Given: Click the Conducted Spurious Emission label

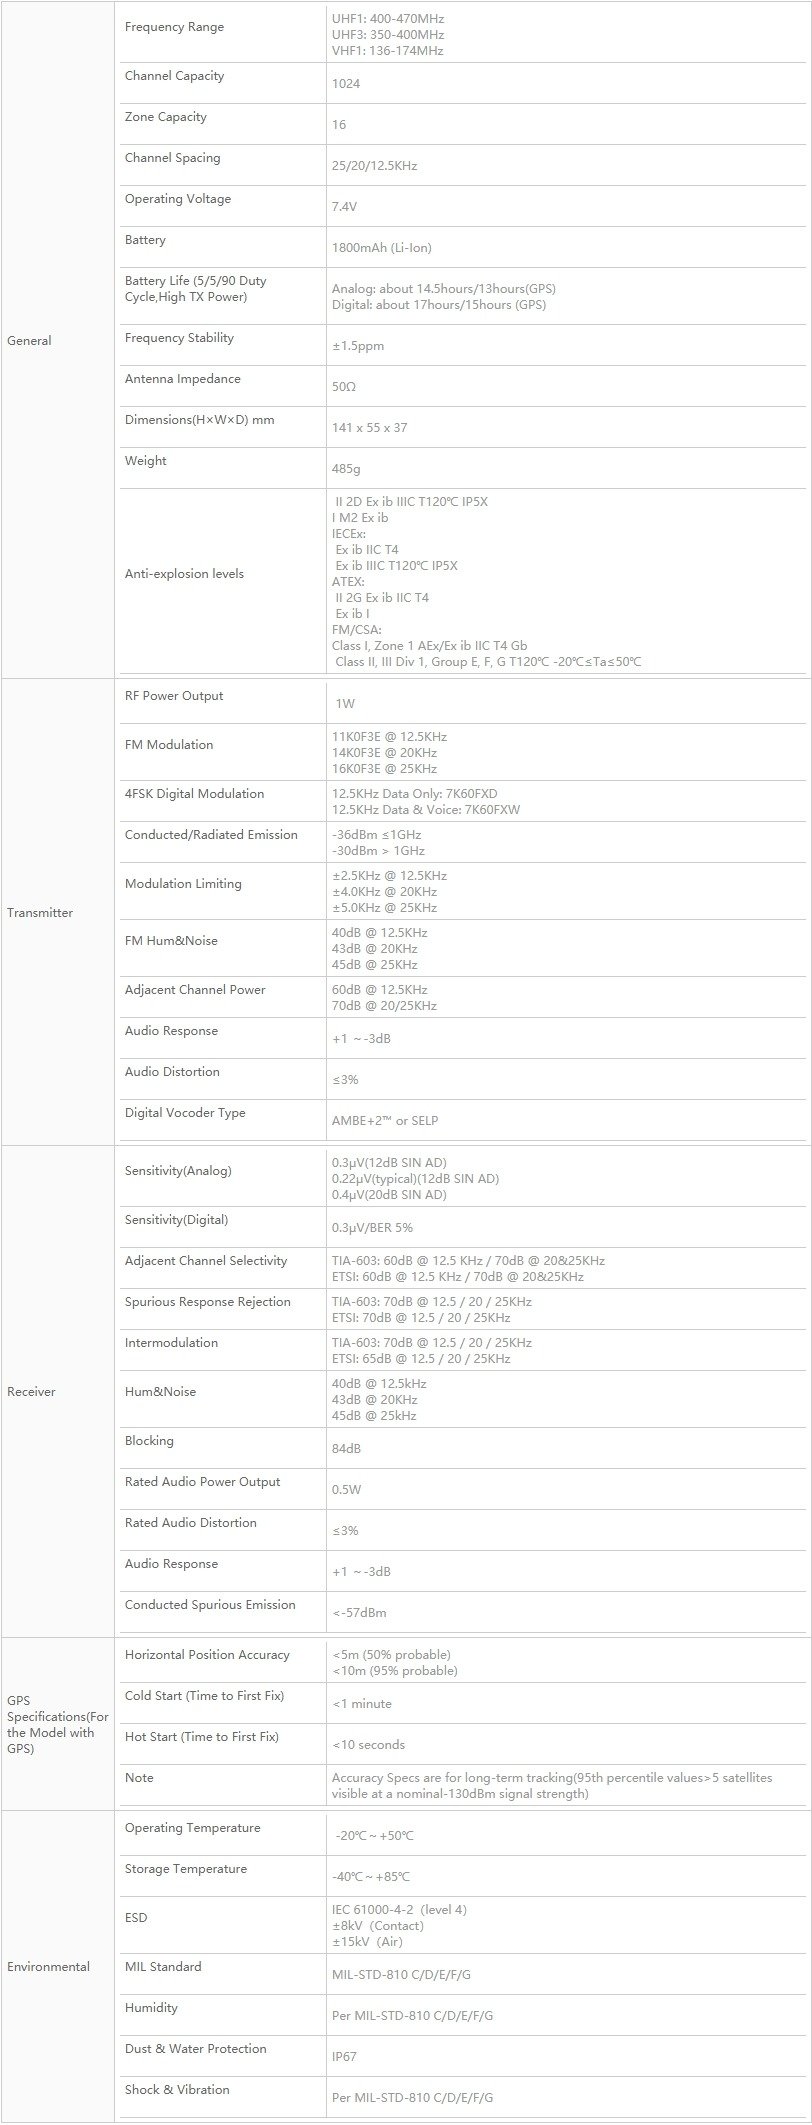Looking at the screenshot, I should point(210,1604).
